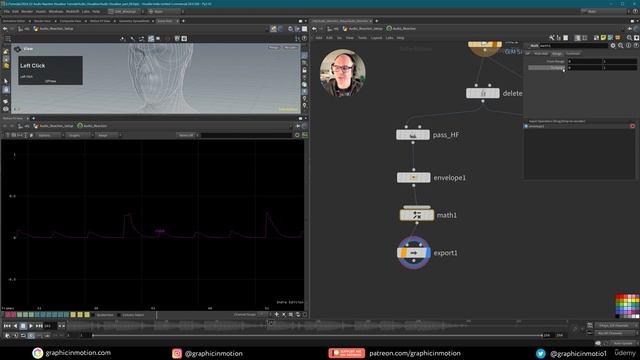
Task: Jump to last frame in the playbar
Action: (x=39, y=326)
